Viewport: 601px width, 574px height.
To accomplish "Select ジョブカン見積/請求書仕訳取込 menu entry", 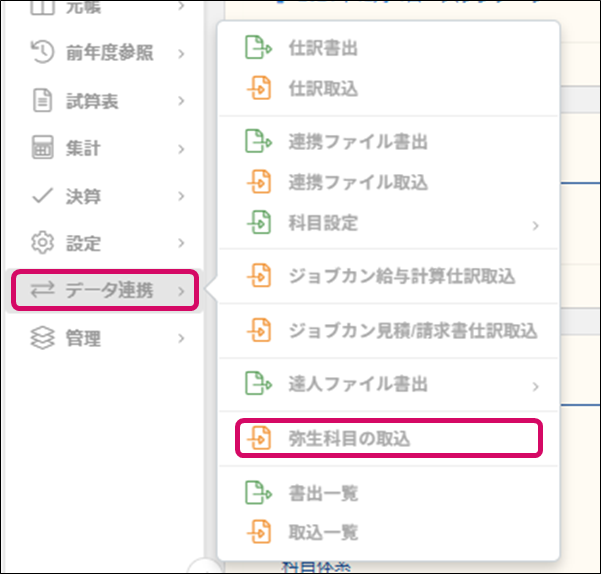I will pos(412,330).
